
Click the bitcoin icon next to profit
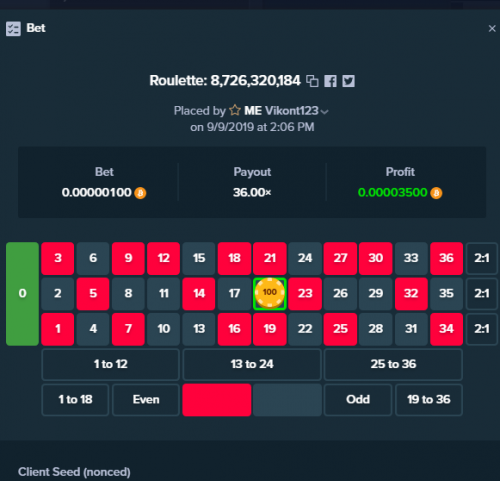(x=436, y=193)
